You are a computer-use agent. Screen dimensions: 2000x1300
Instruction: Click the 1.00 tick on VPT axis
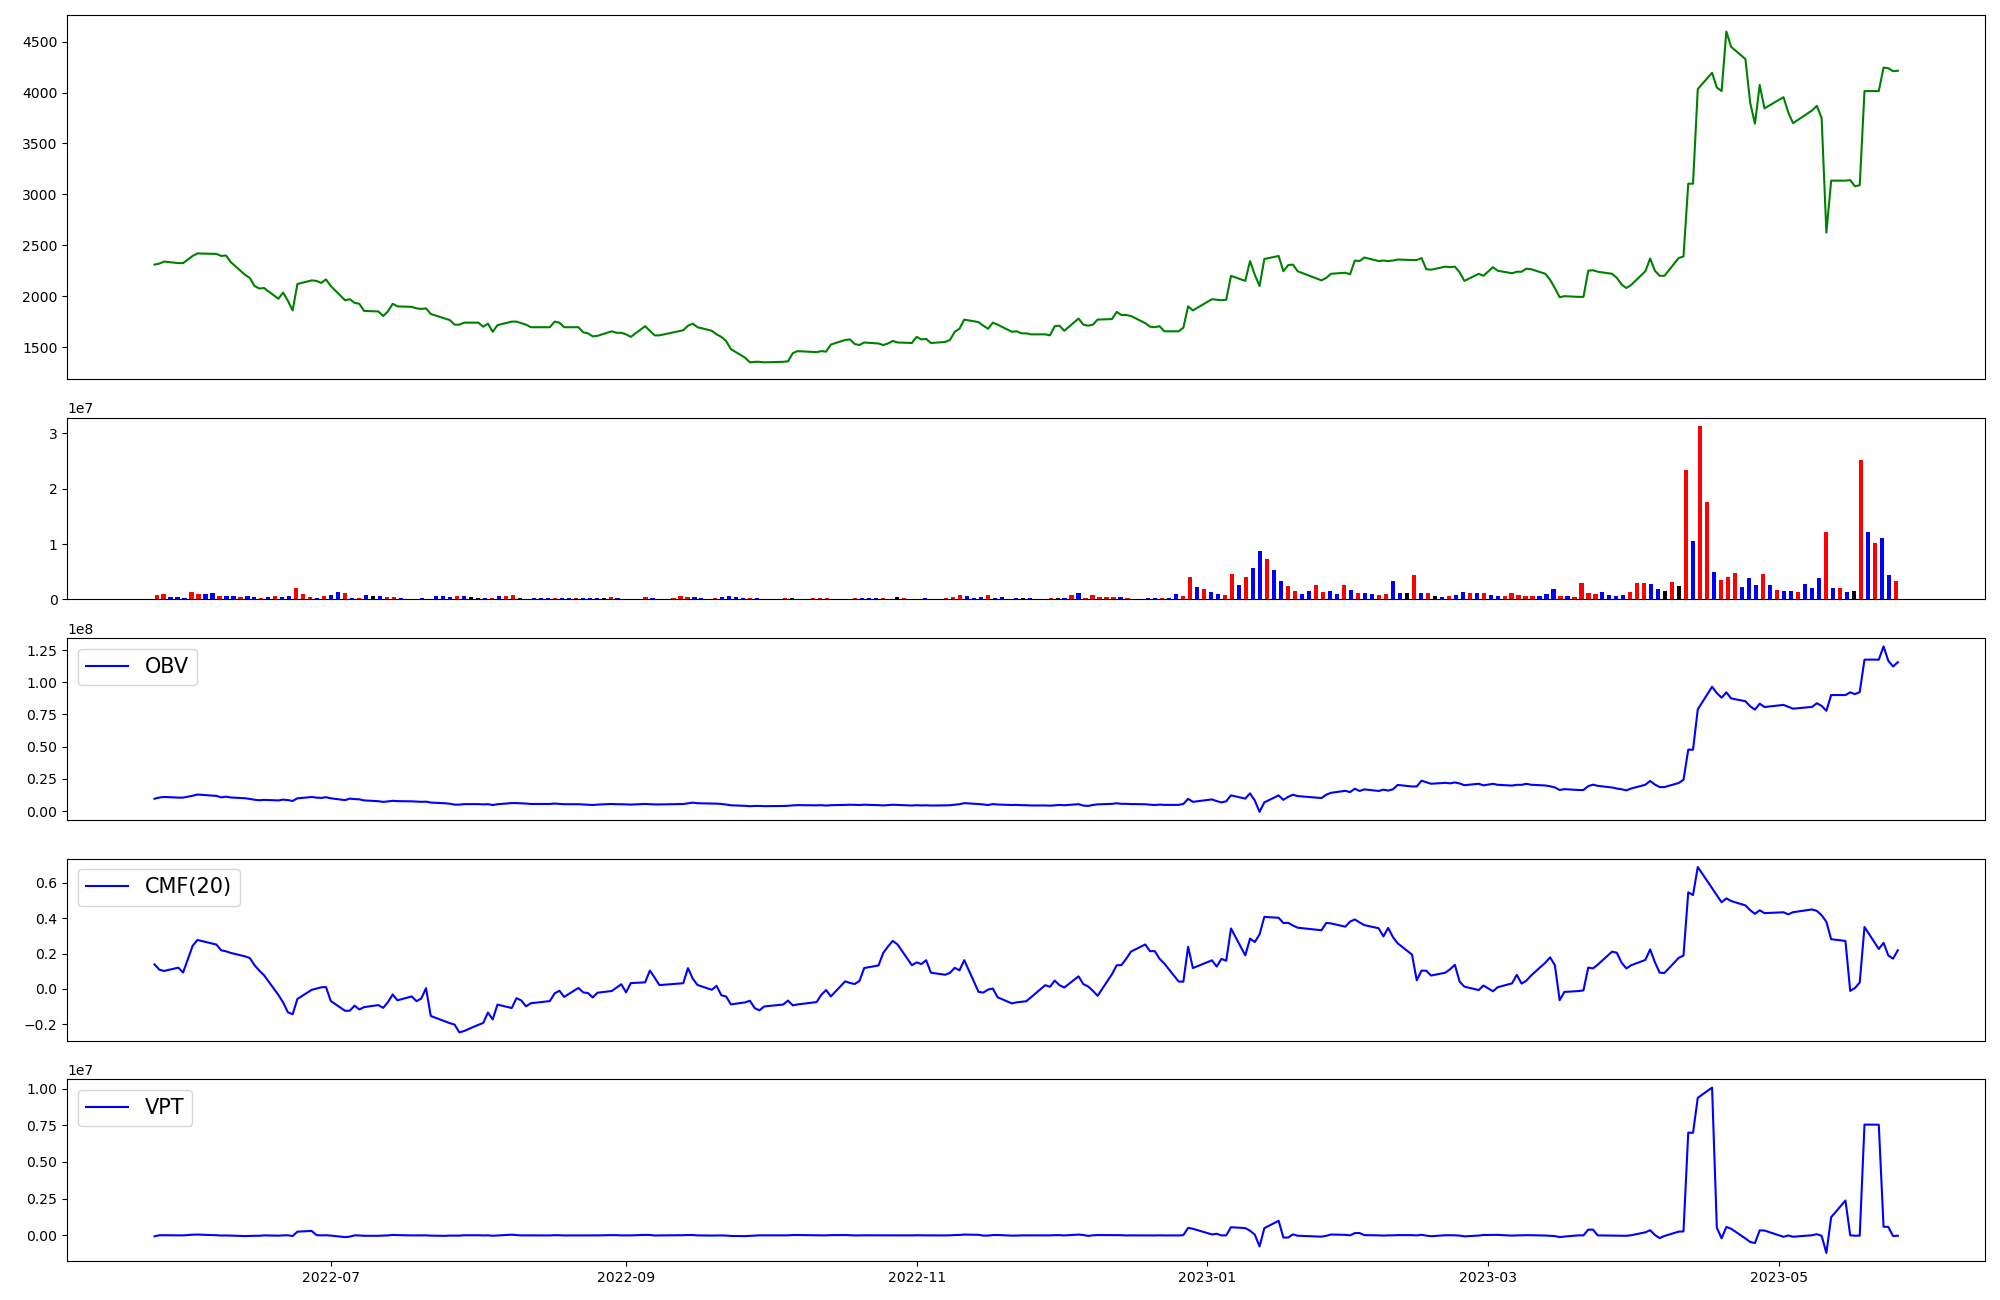click(40, 1089)
